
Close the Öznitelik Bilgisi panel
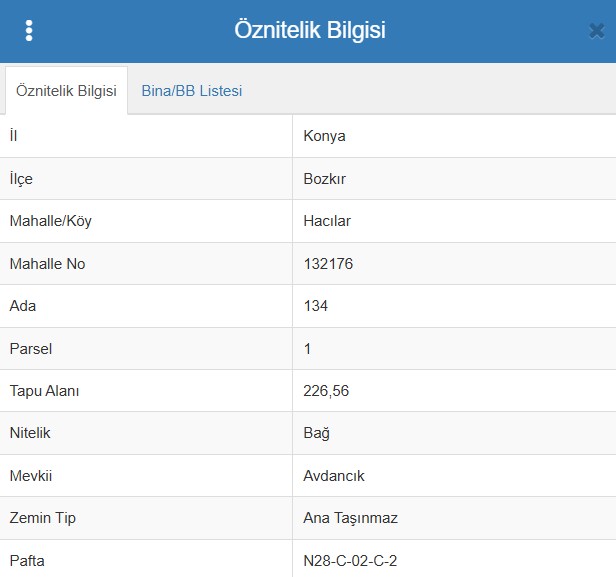click(x=596, y=31)
